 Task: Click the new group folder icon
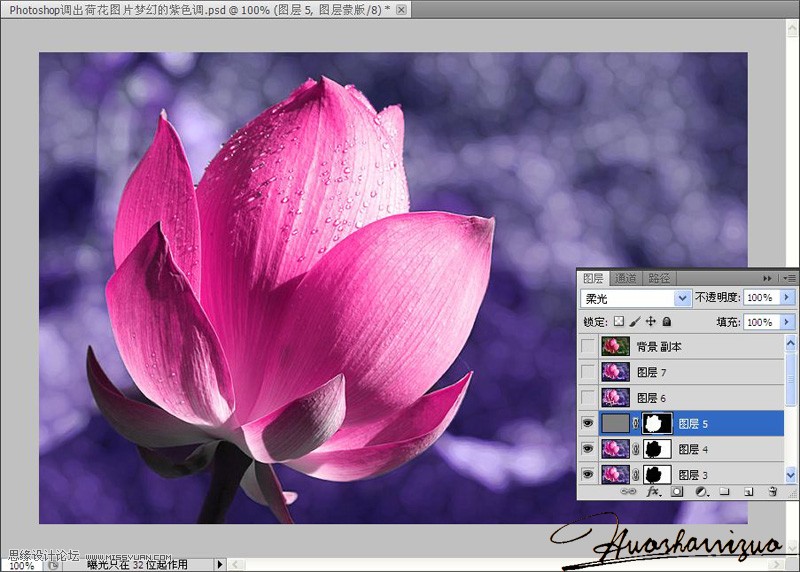point(724,491)
